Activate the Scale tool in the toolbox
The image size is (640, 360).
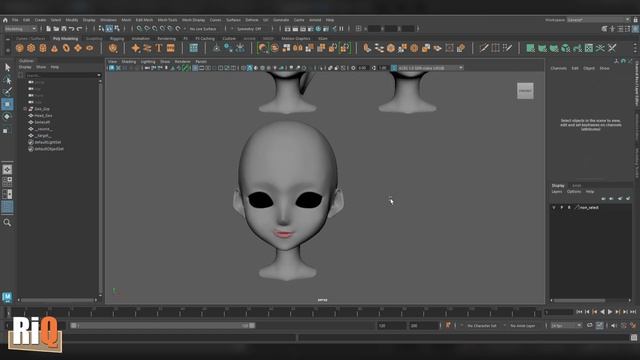[7, 131]
